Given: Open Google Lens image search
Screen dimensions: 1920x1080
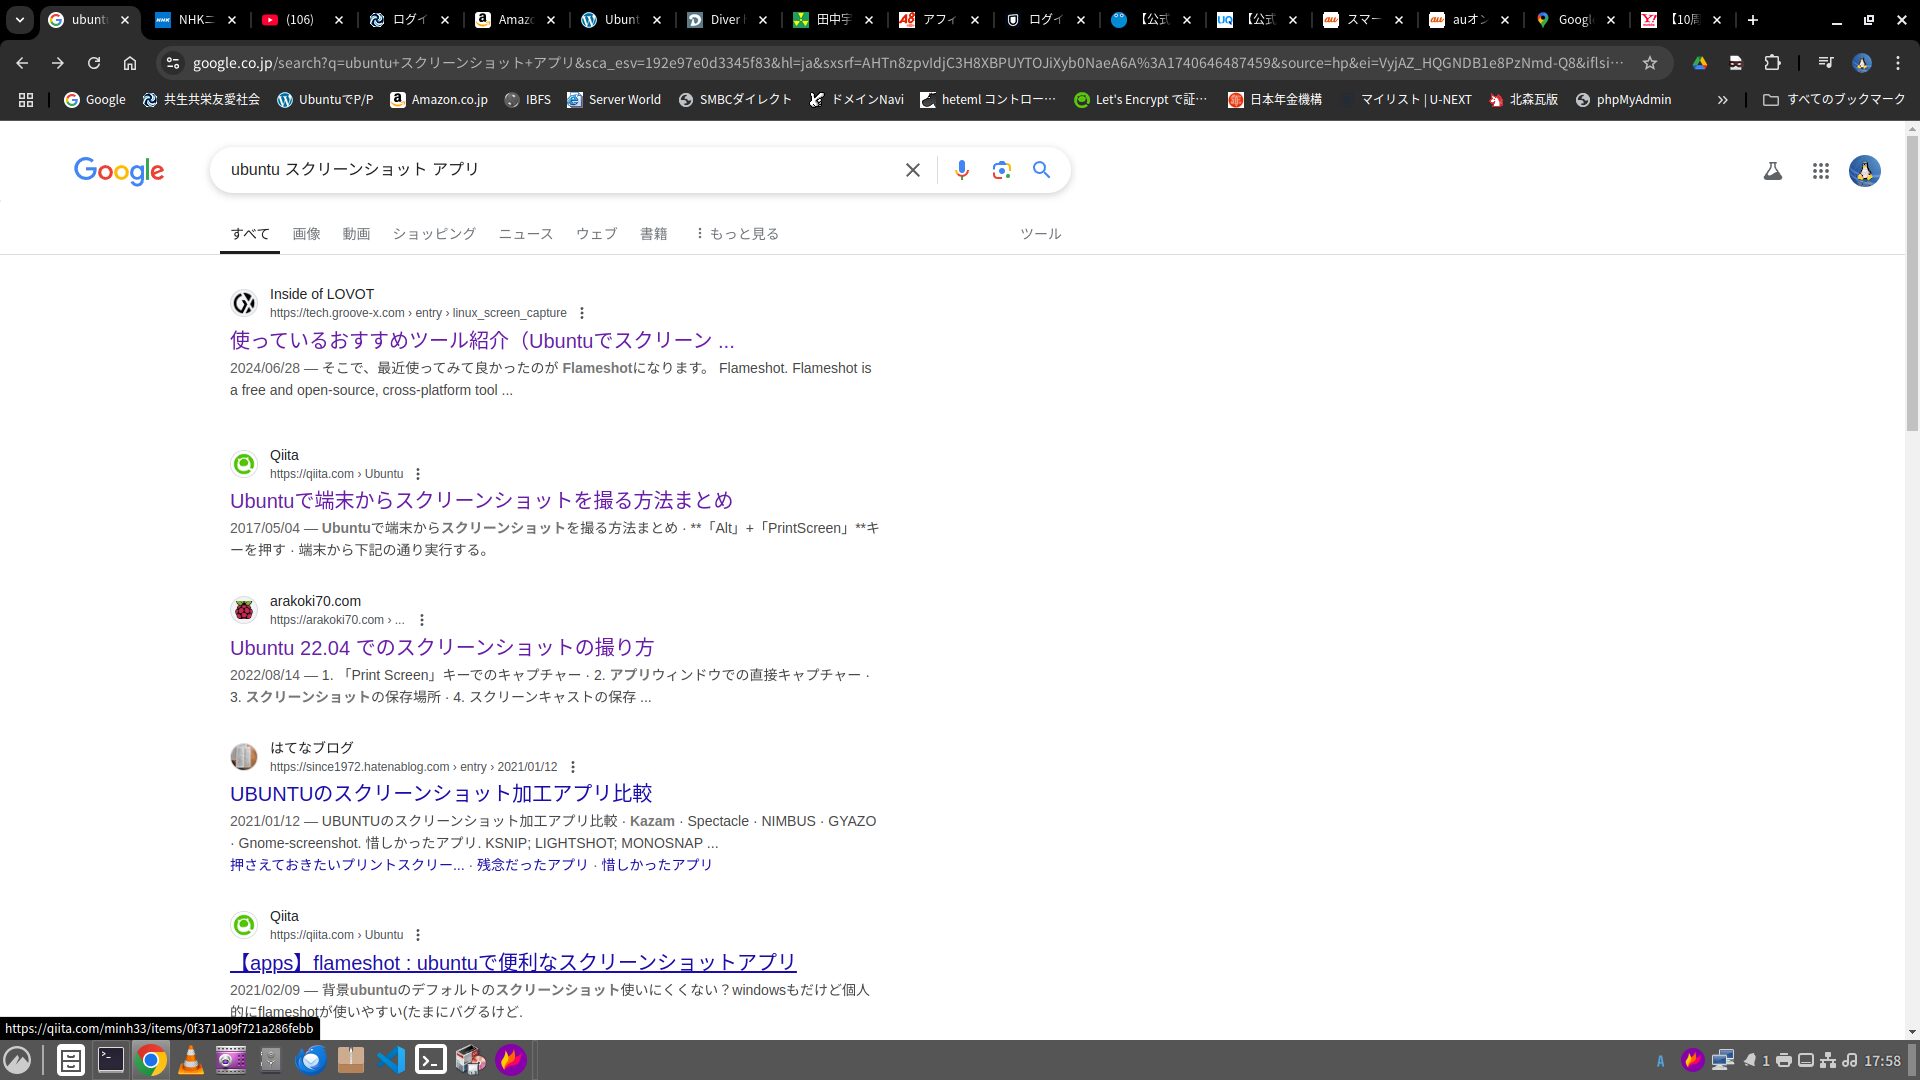Looking at the screenshot, I should [1001, 170].
